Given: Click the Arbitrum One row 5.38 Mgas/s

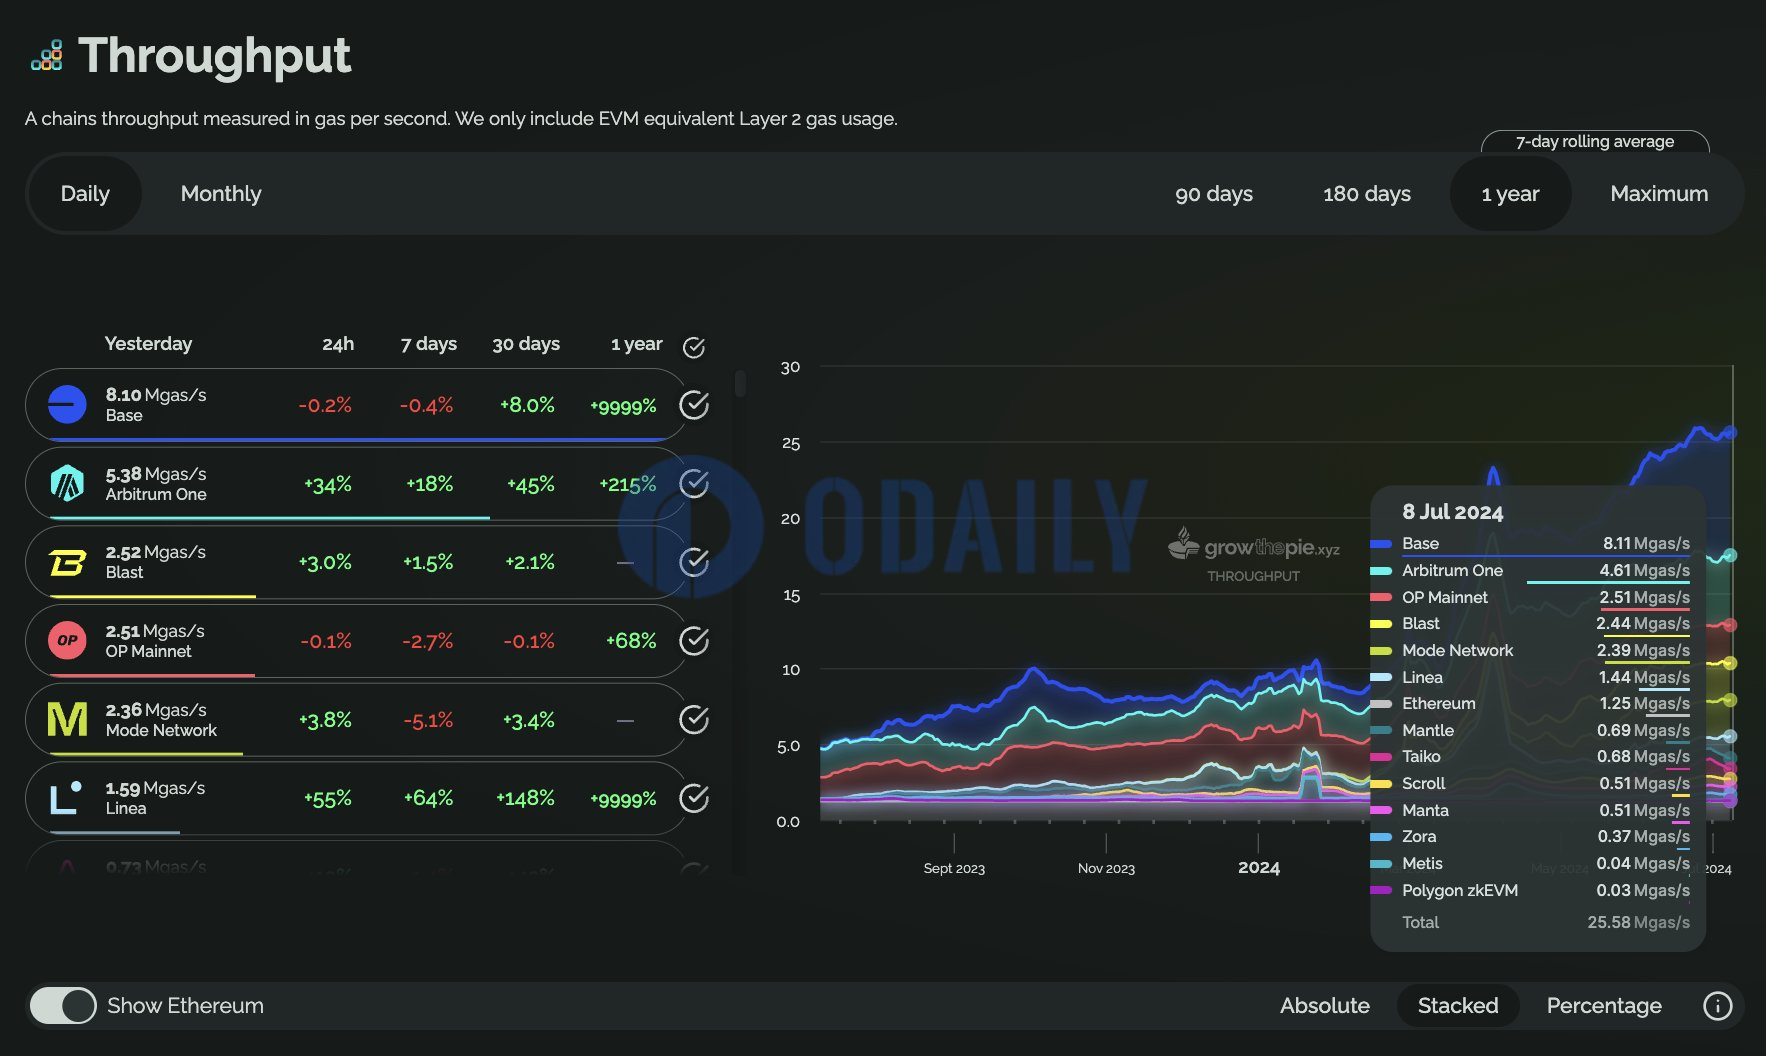Looking at the screenshot, I should click(x=355, y=484).
